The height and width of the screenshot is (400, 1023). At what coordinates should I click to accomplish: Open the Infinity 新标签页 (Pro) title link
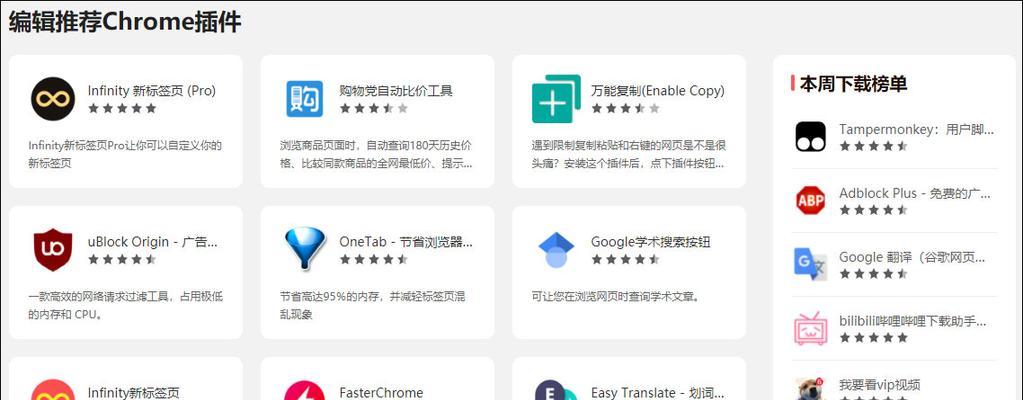pos(151,91)
